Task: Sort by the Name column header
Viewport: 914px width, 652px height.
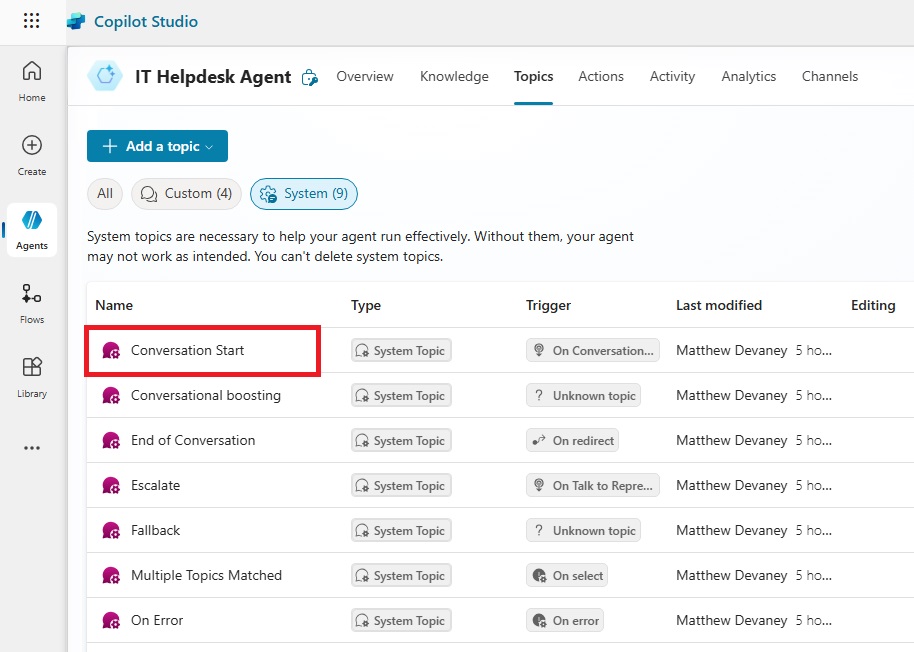Action: (x=114, y=305)
